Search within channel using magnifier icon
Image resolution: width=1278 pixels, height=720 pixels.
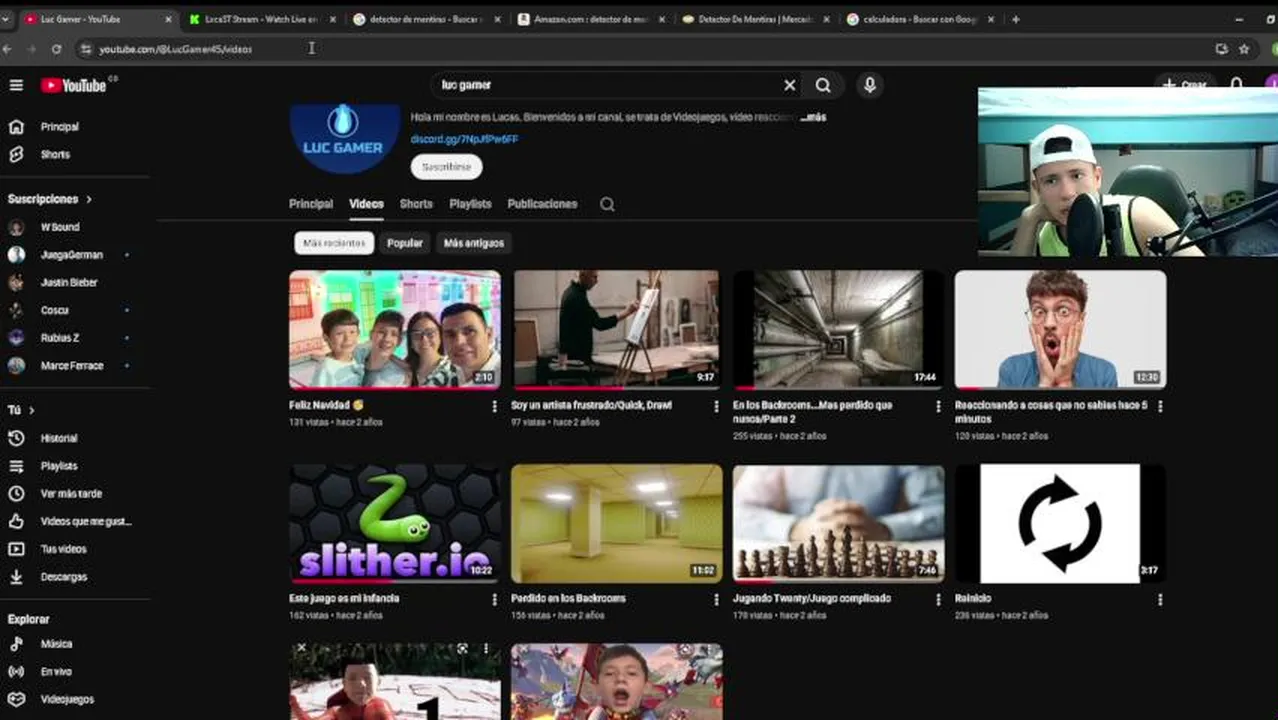click(607, 204)
